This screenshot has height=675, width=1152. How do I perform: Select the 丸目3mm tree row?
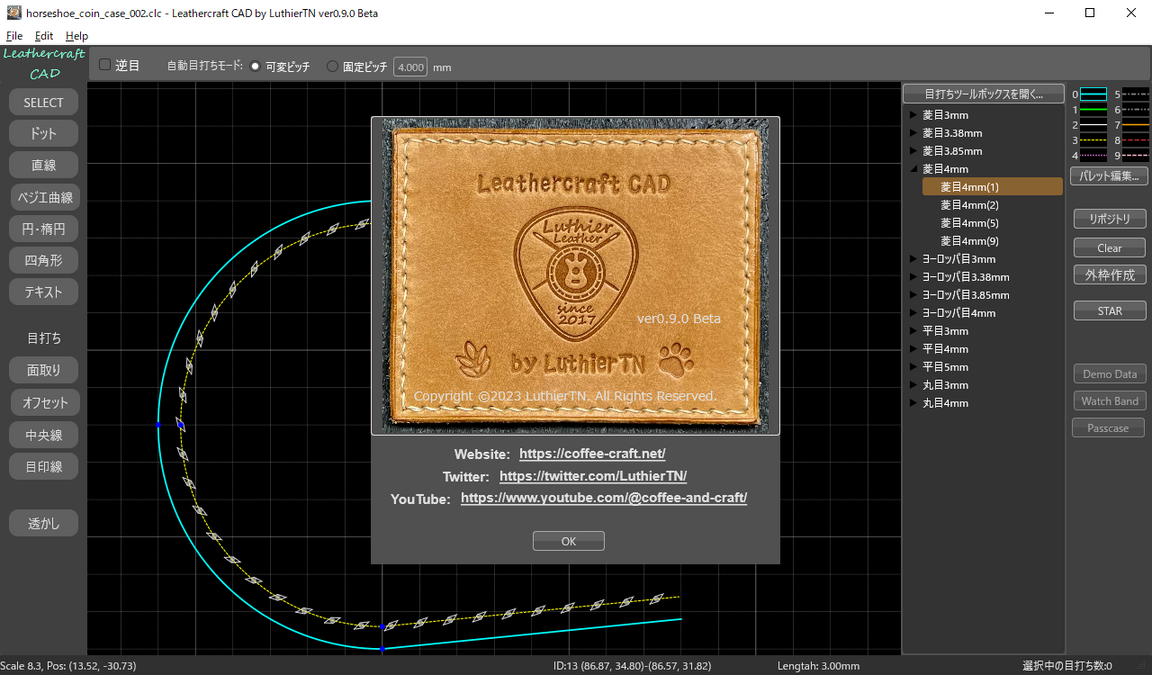[x=946, y=385]
